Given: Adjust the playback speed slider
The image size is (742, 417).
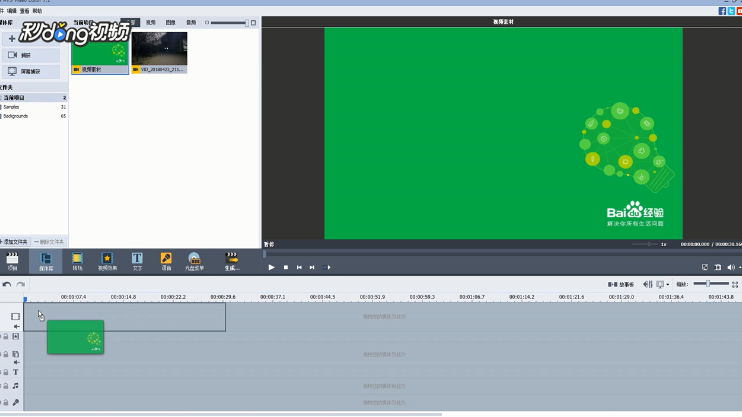Looking at the screenshot, I should 645,244.
